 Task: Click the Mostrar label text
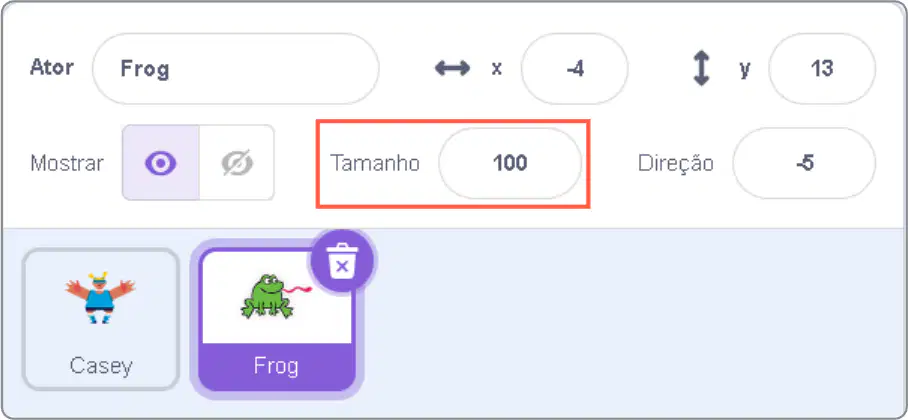[x=67, y=163]
